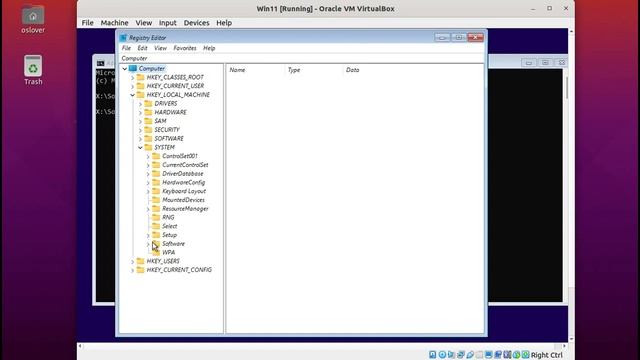Screen dimensions: 640x360
Task: Select the DRIVERS folder icon
Action: [x=148, y=103]
